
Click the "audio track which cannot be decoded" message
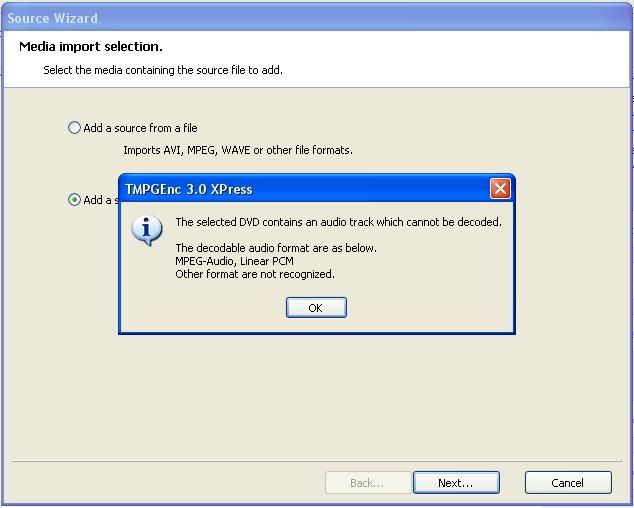[x=338, y=222]
